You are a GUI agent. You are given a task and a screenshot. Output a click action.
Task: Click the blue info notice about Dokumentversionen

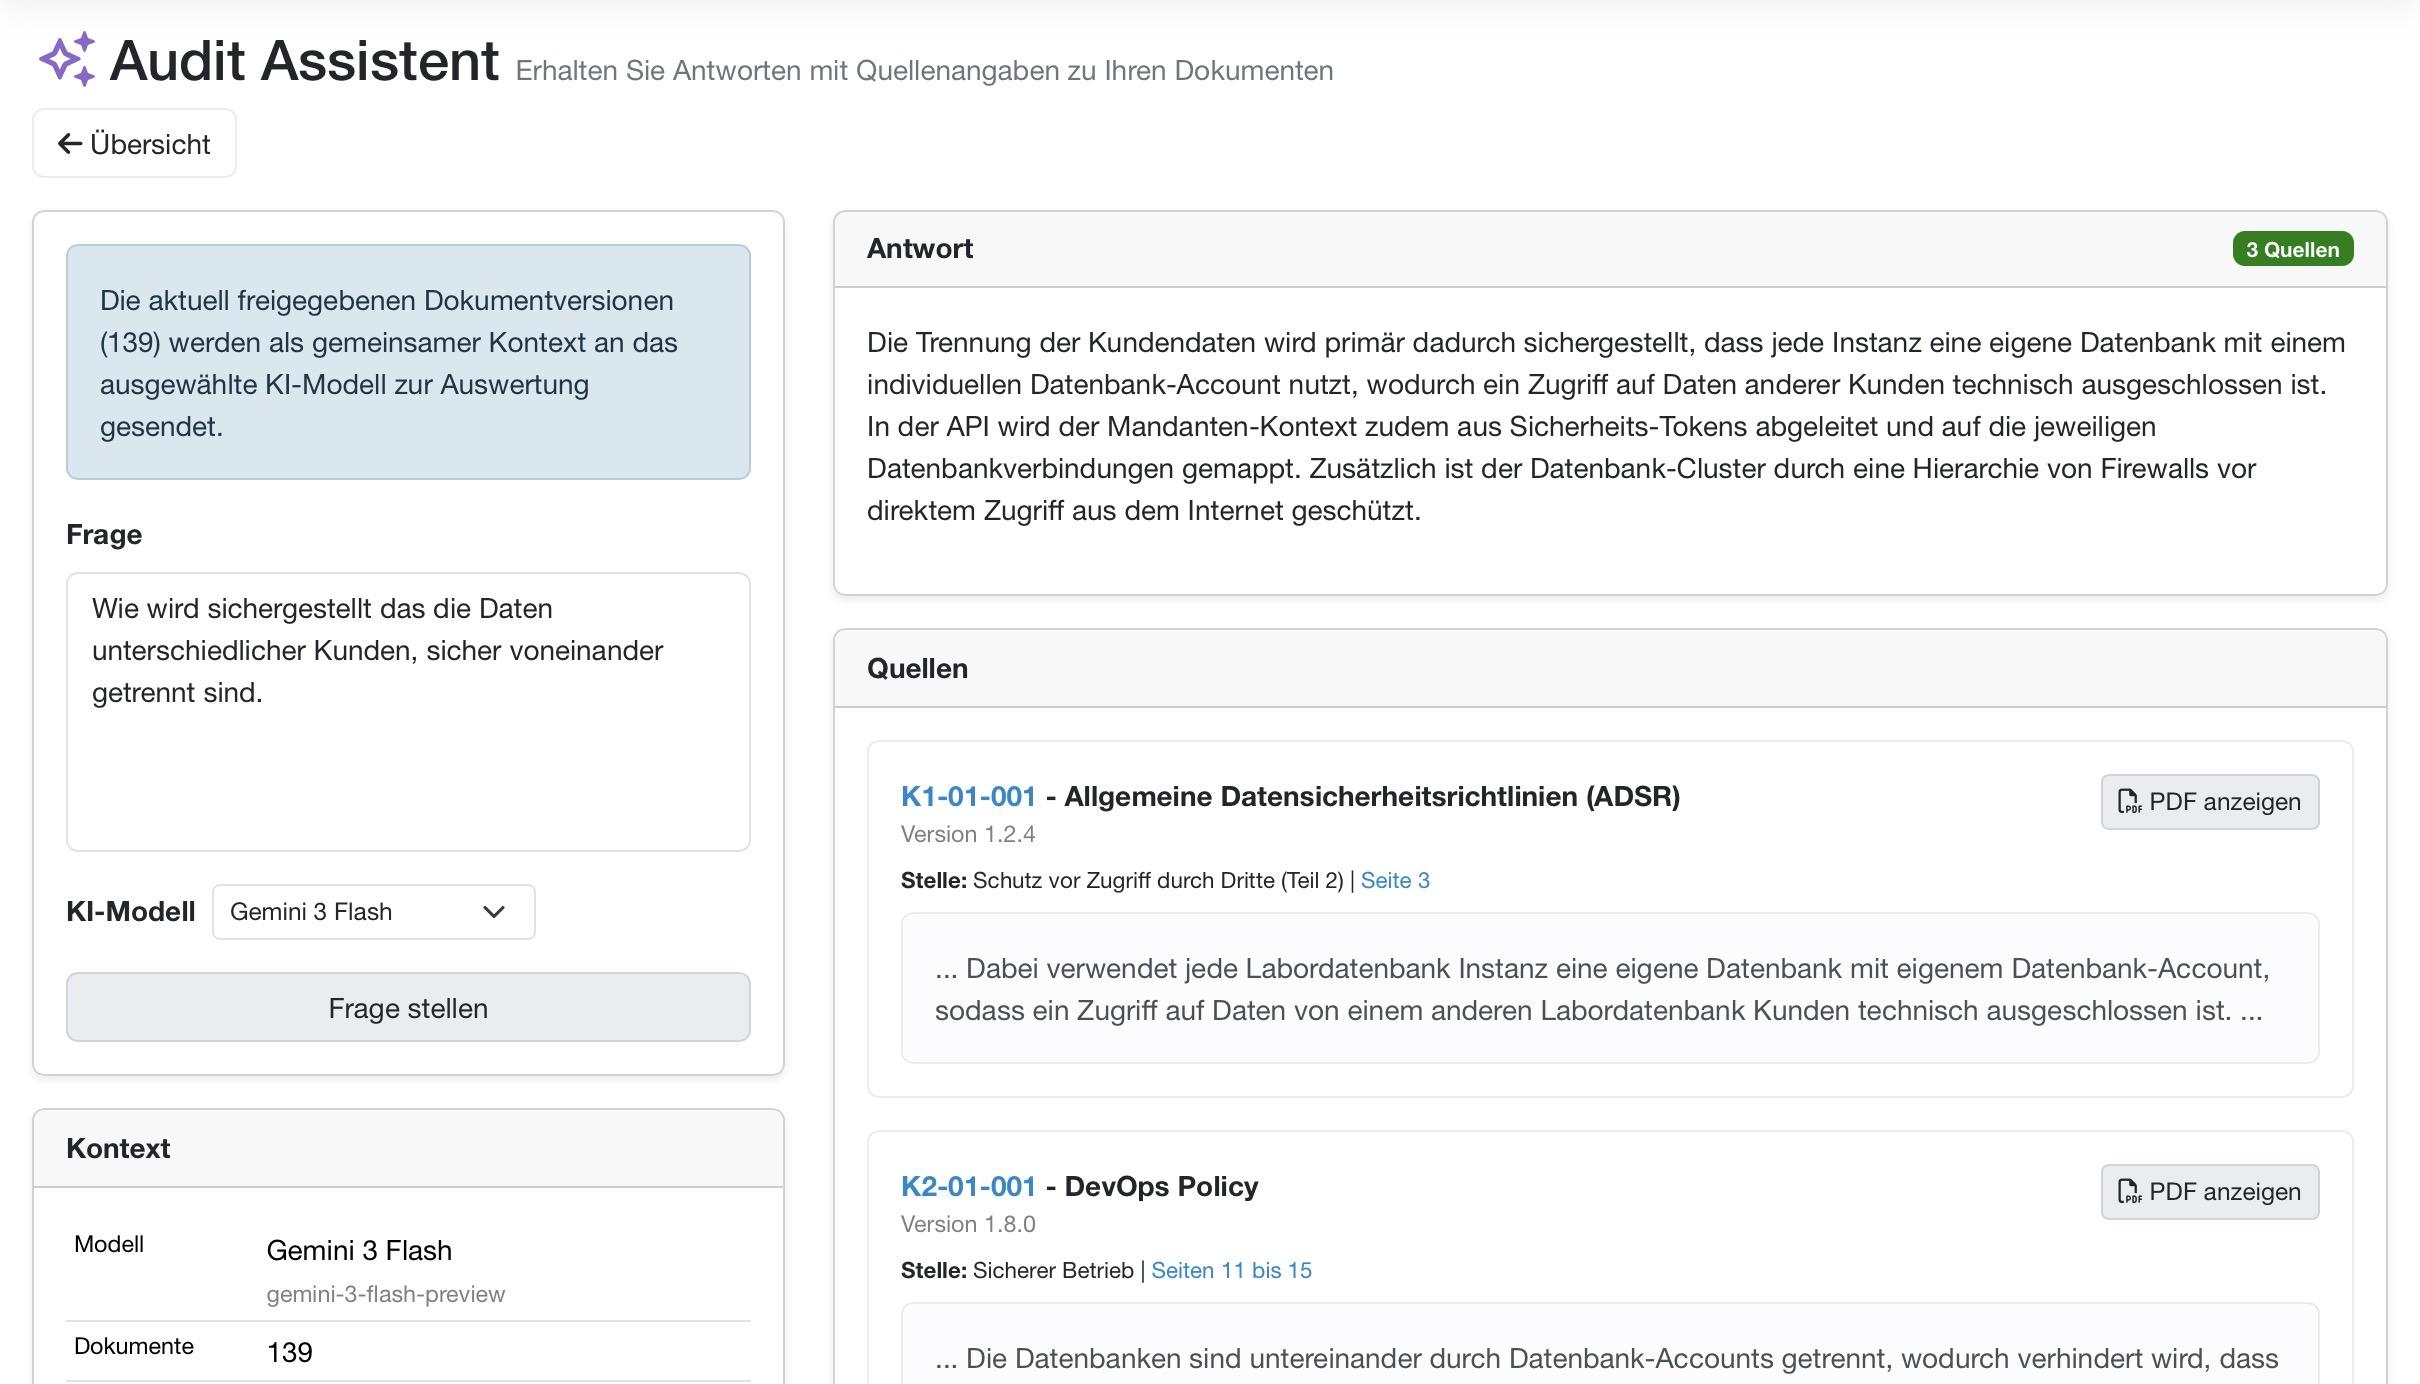pos(408,362)
